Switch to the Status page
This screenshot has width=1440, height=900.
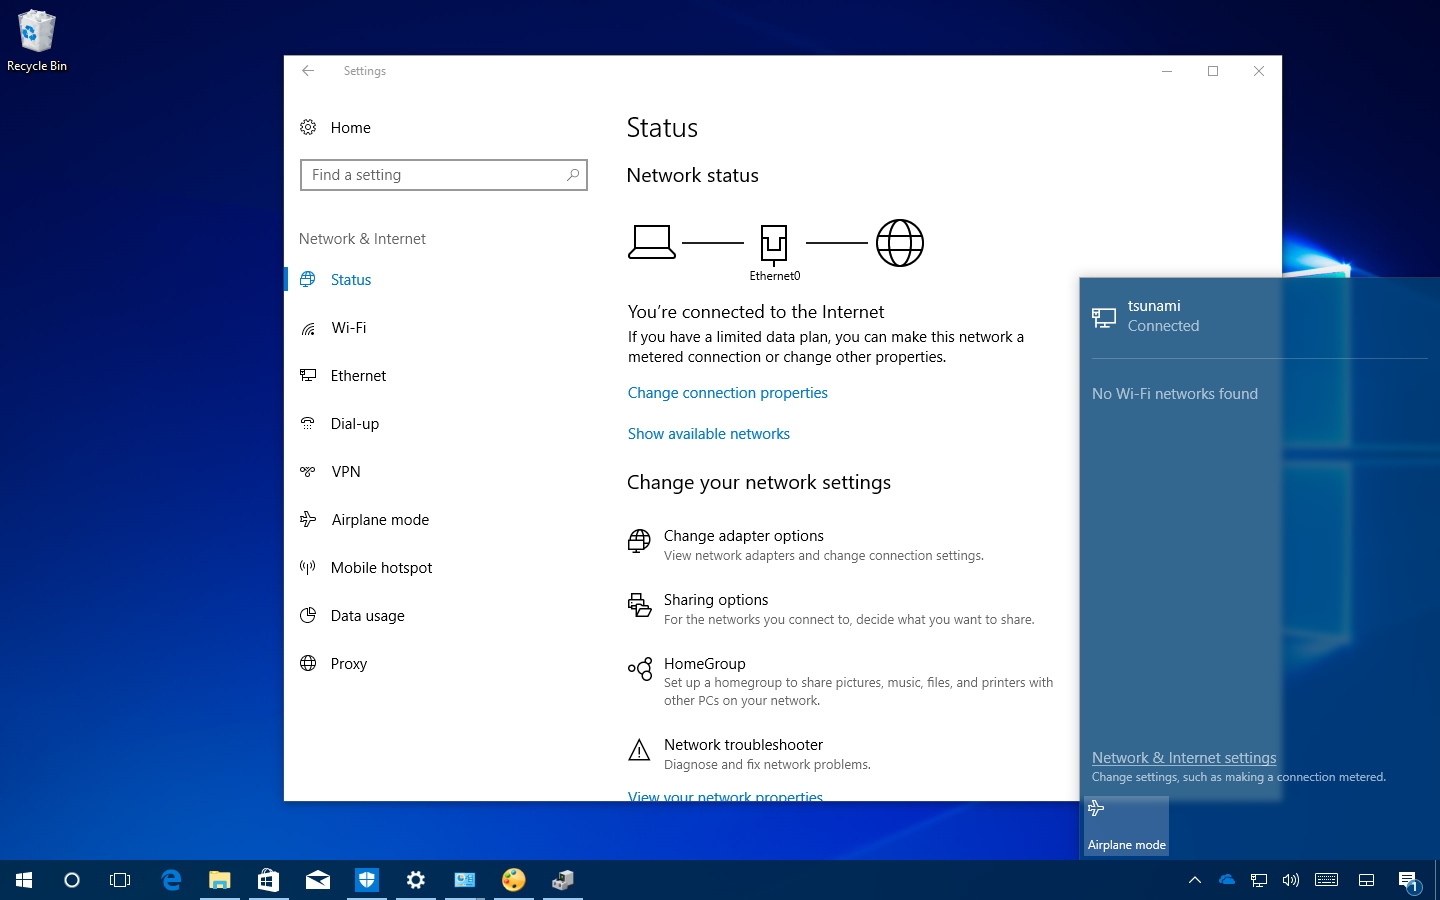pyautogui.click(x=350, y=279)
